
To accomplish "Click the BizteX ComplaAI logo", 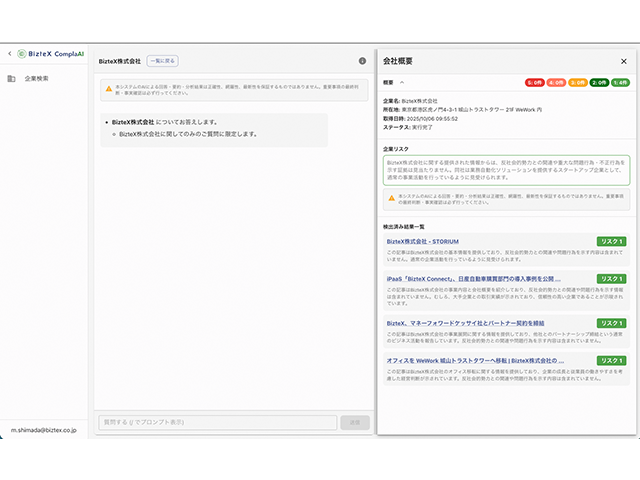I will point(51,53).
